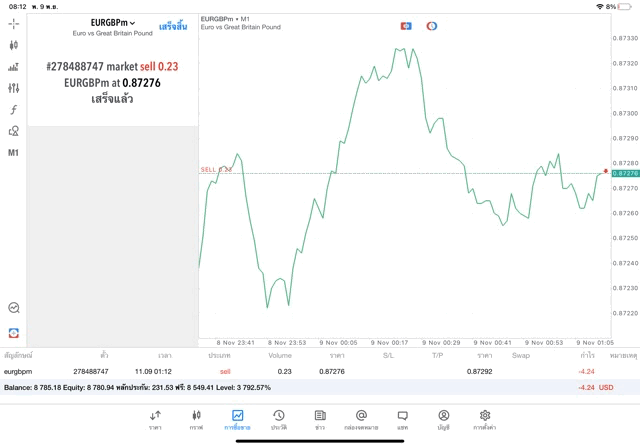Click the Swap column header

pos(521,356)
